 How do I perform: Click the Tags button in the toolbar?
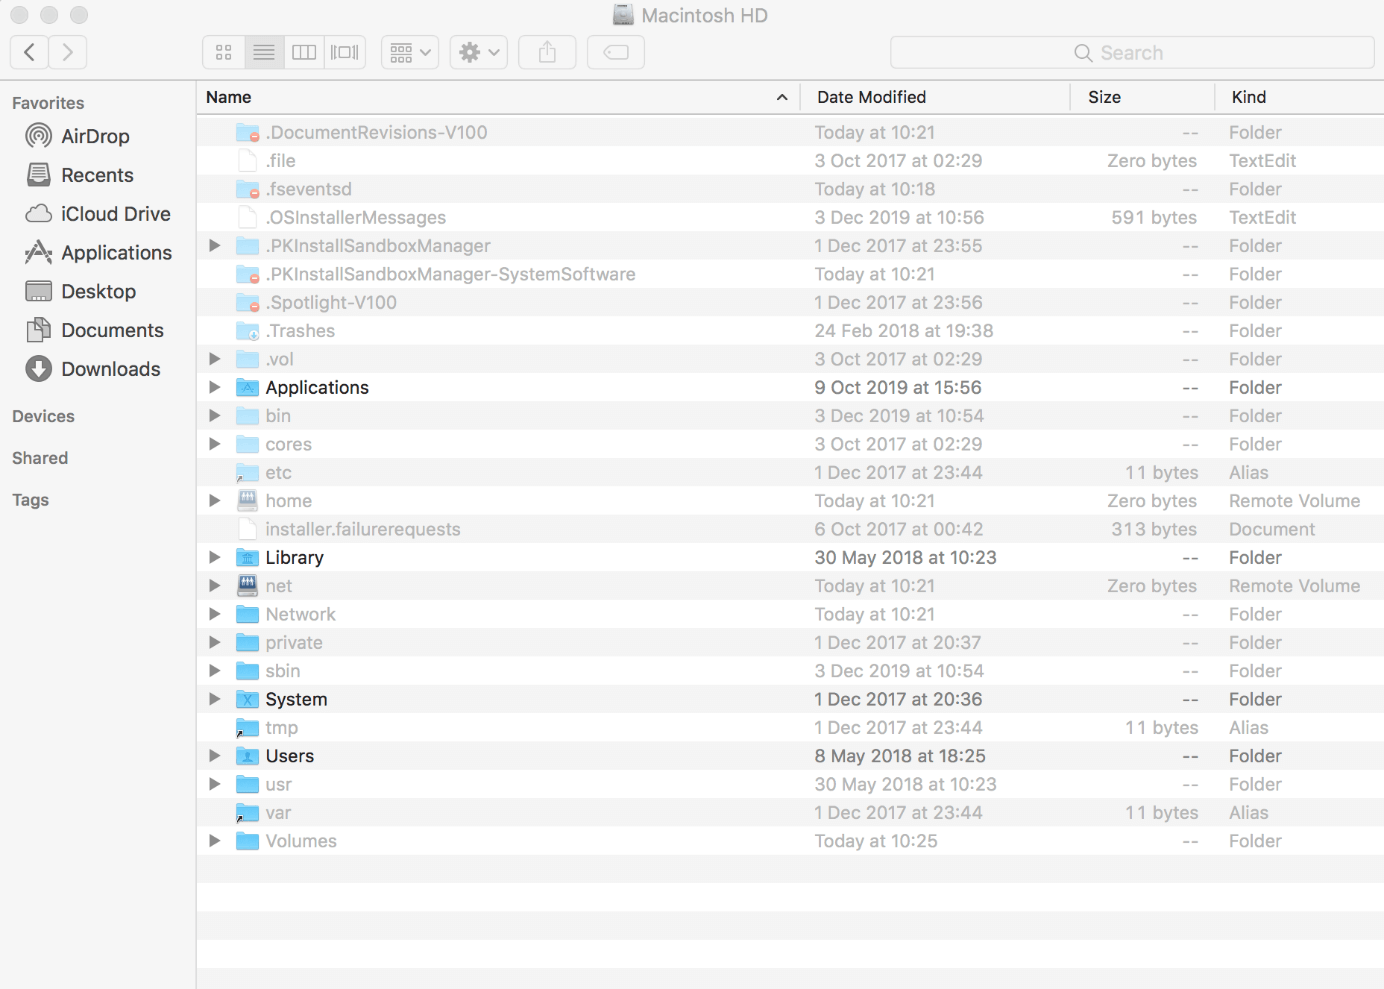(615, 52)
